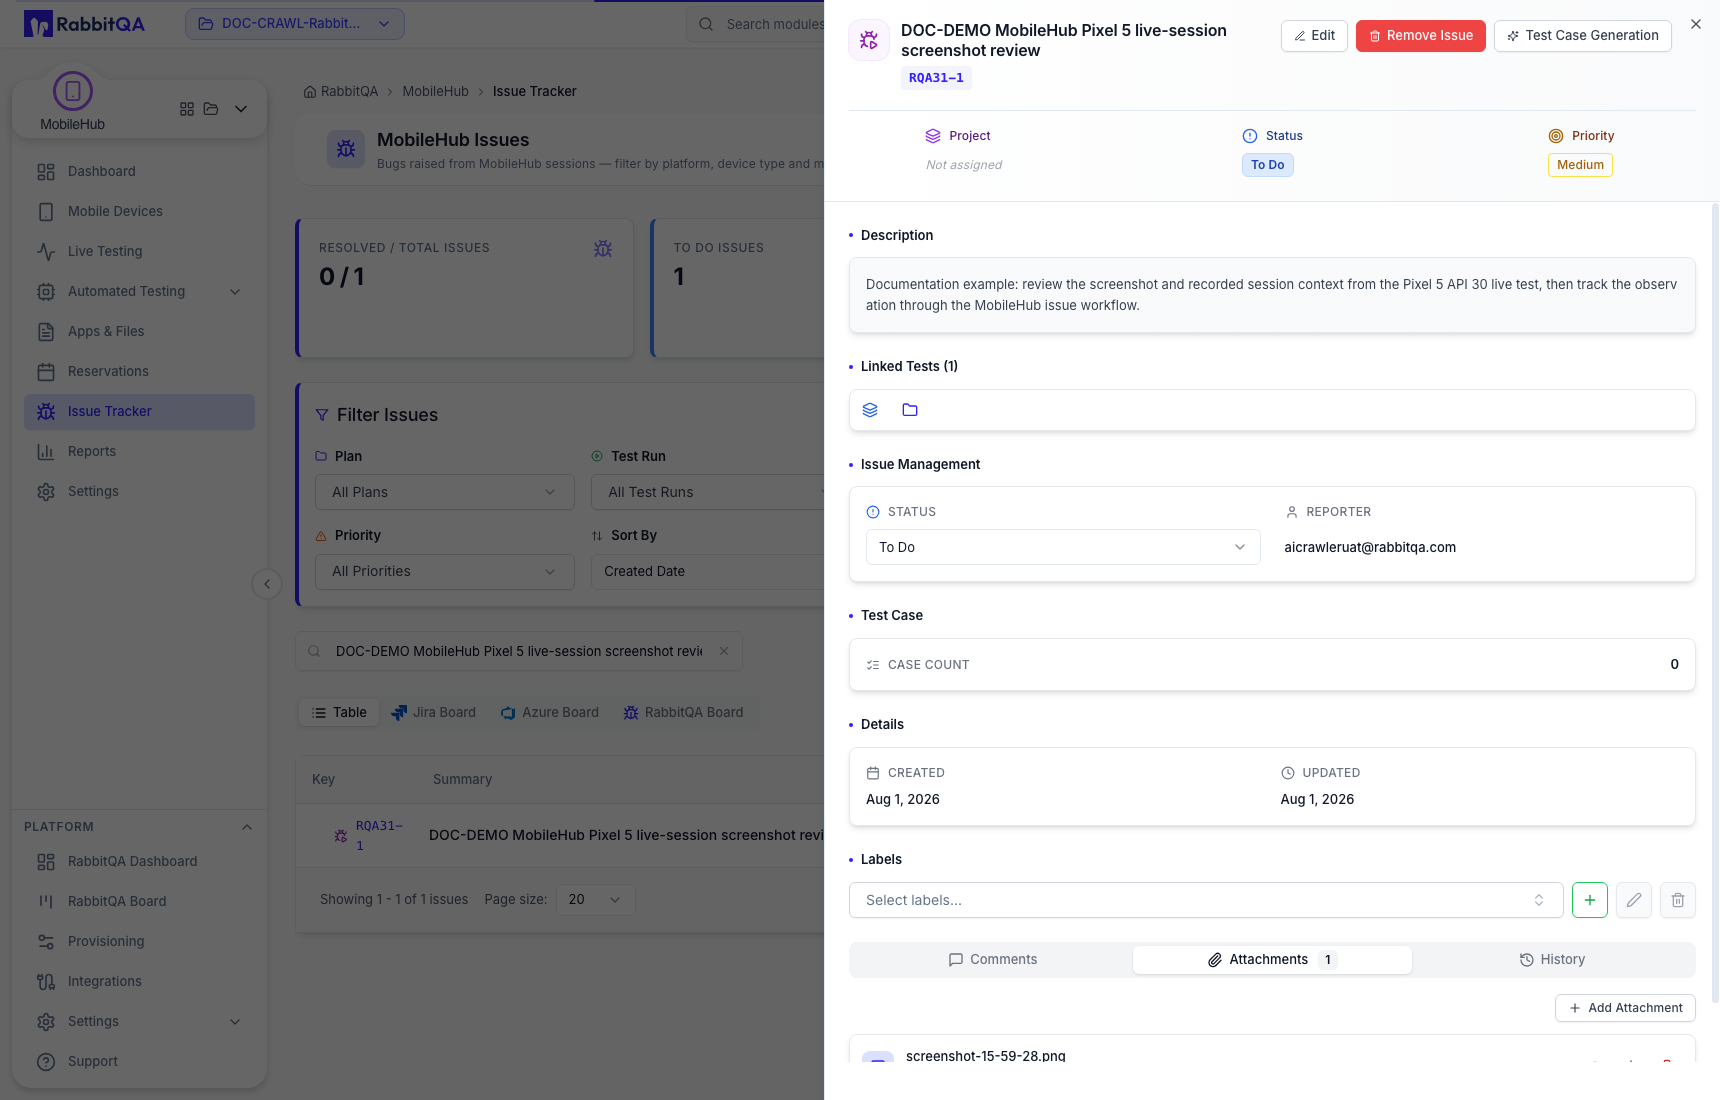This screenshot has width=1720, height=1100.
Task: Open the All Priorities dropdown
Action: (445, 572)
